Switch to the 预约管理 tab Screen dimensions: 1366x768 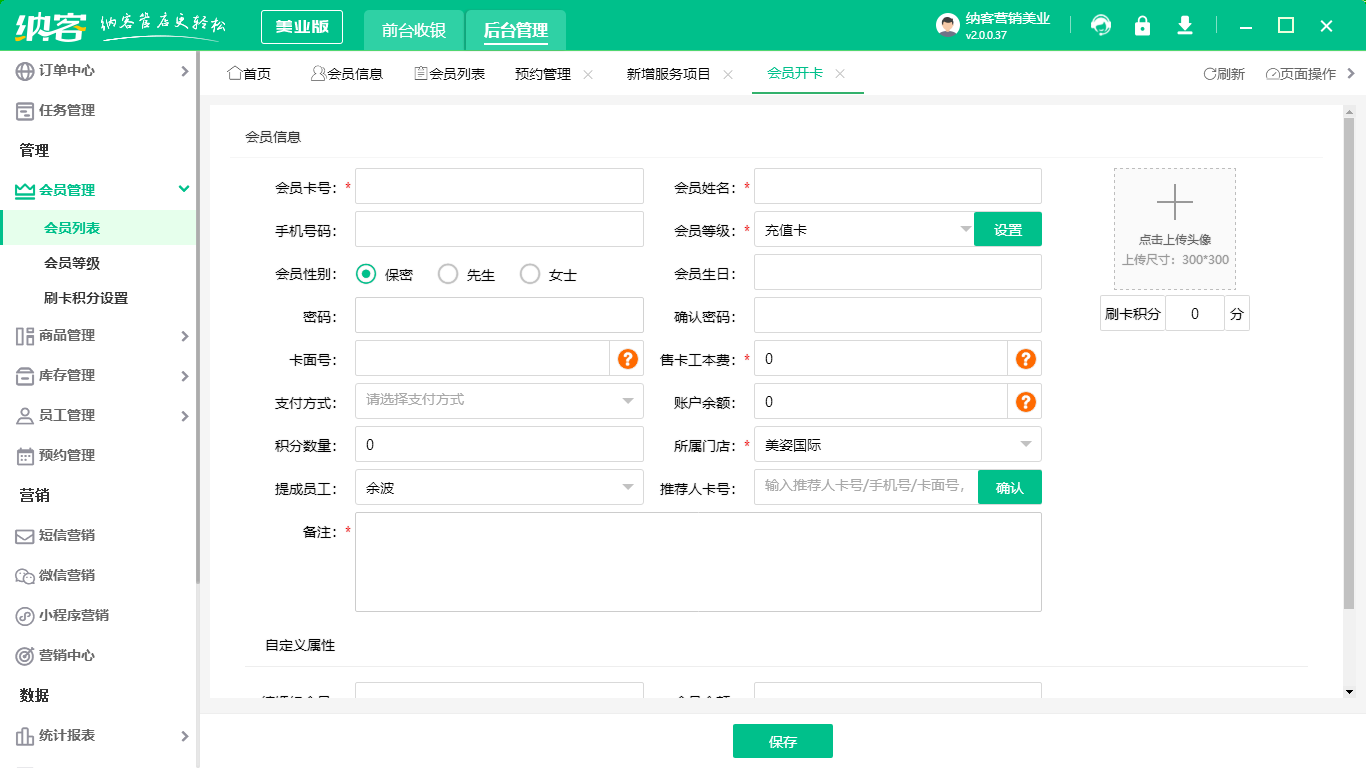pyautogui.click(x=542, y=74)
